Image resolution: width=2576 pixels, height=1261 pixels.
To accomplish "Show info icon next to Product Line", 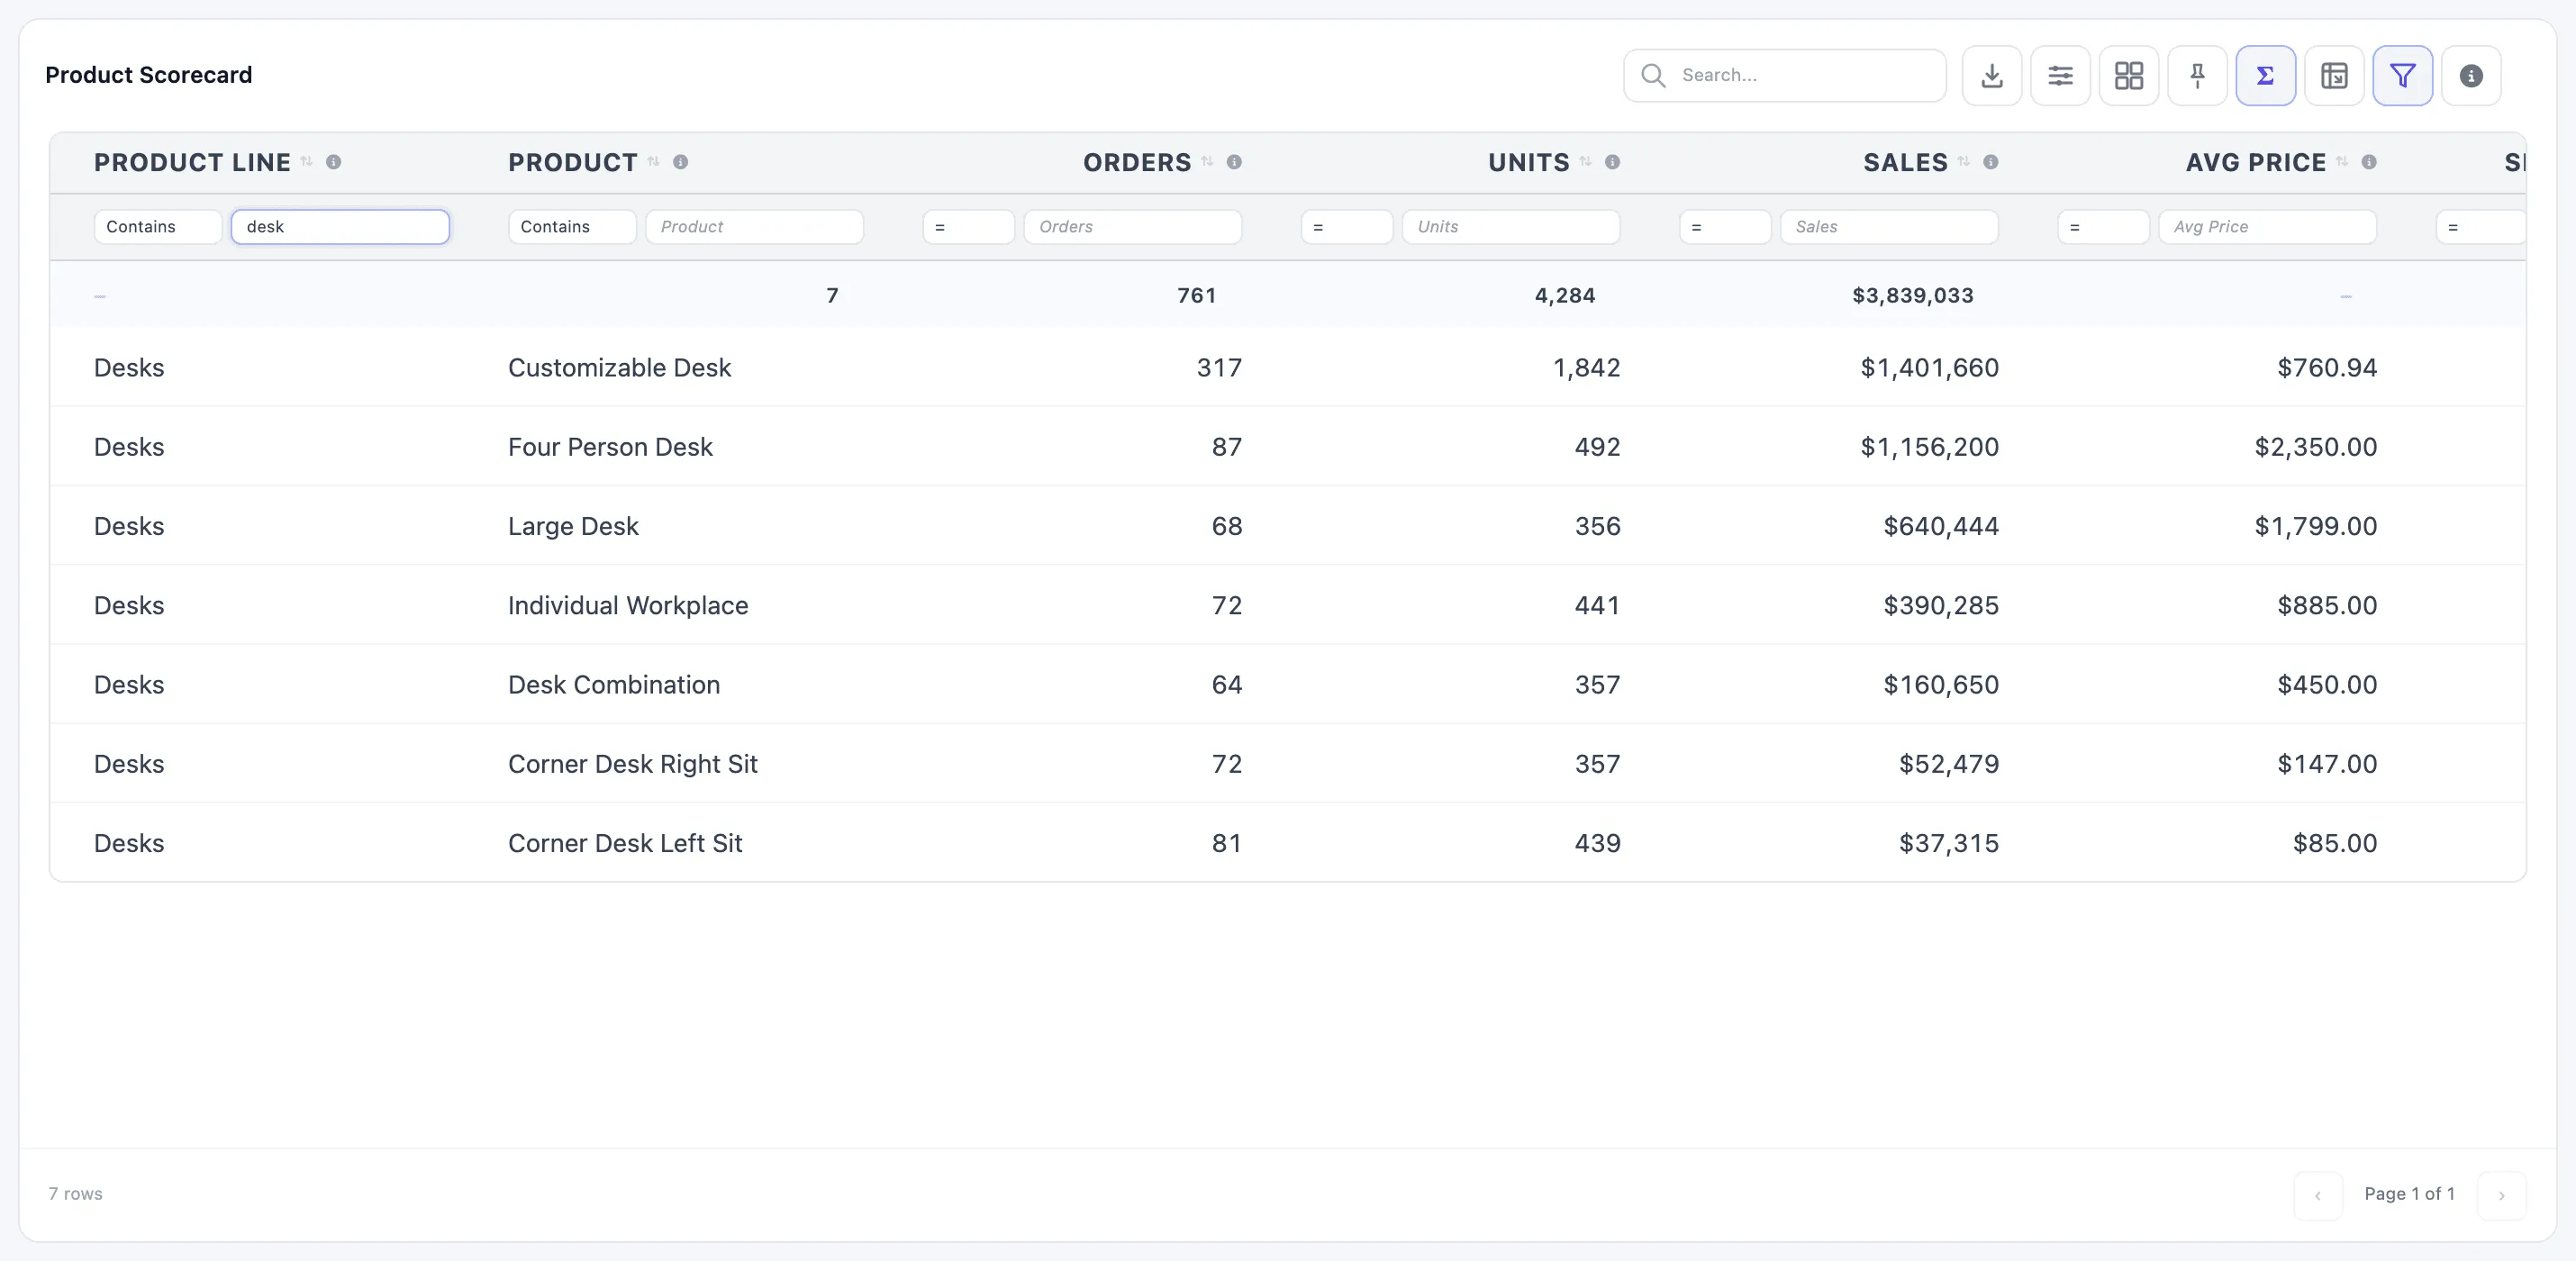I will point(334,162).
